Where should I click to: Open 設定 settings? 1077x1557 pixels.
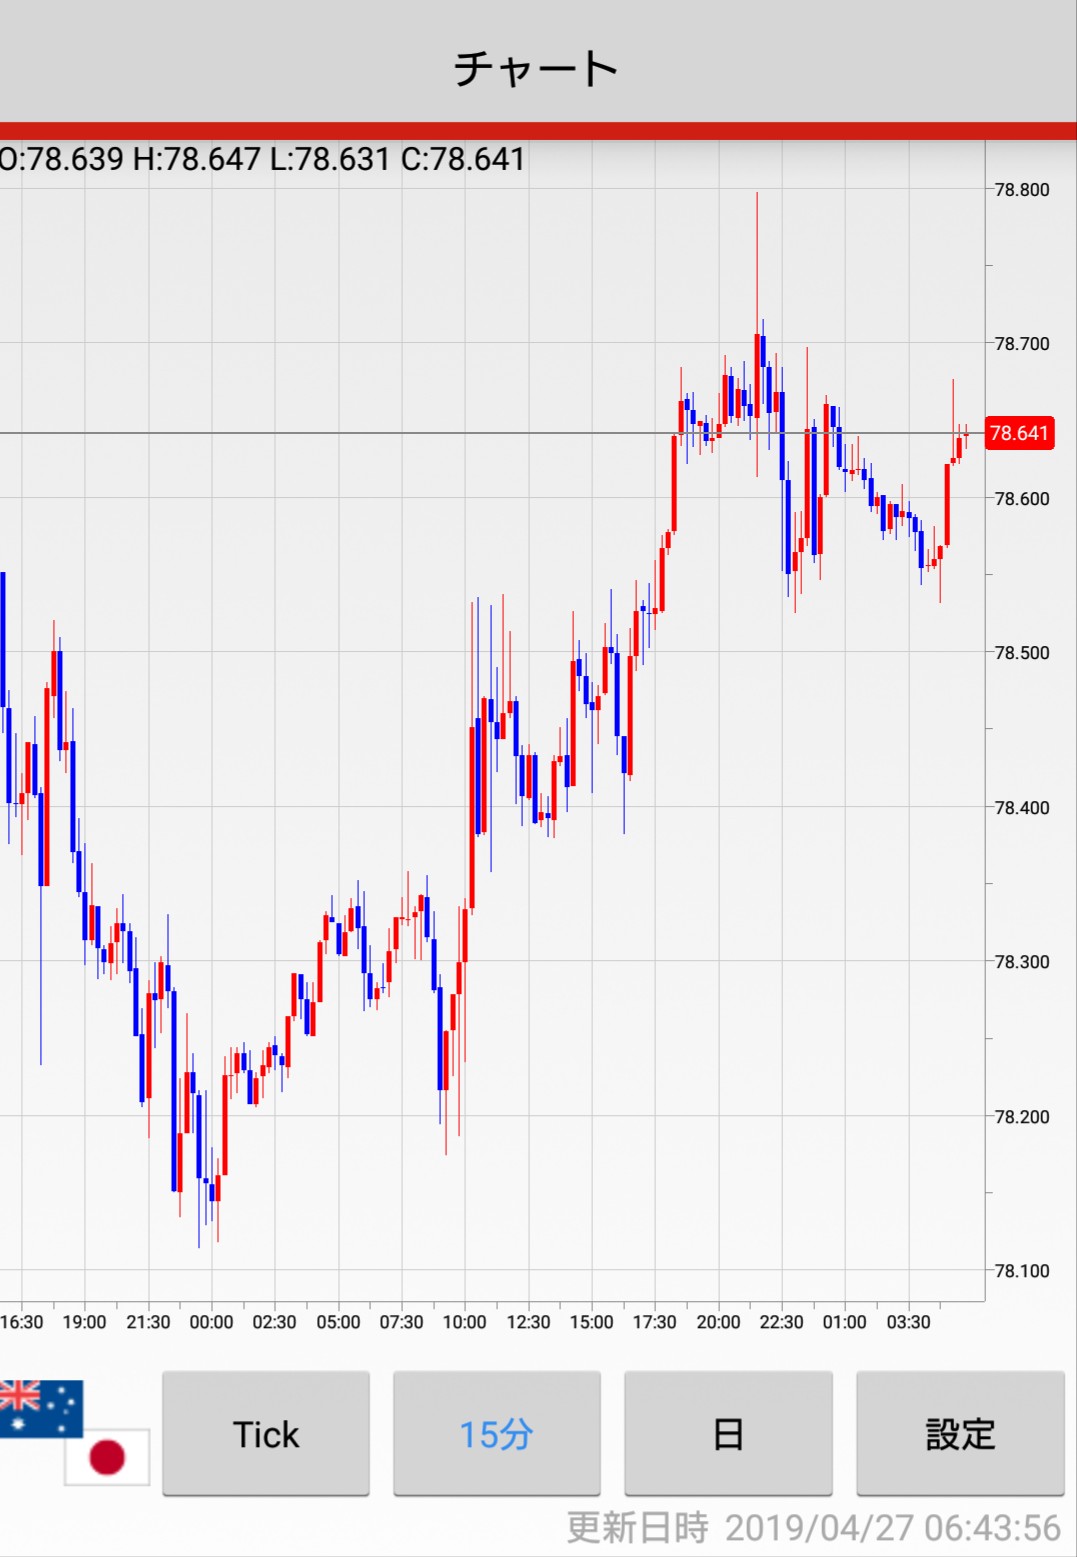click(x=960, y=1434)
